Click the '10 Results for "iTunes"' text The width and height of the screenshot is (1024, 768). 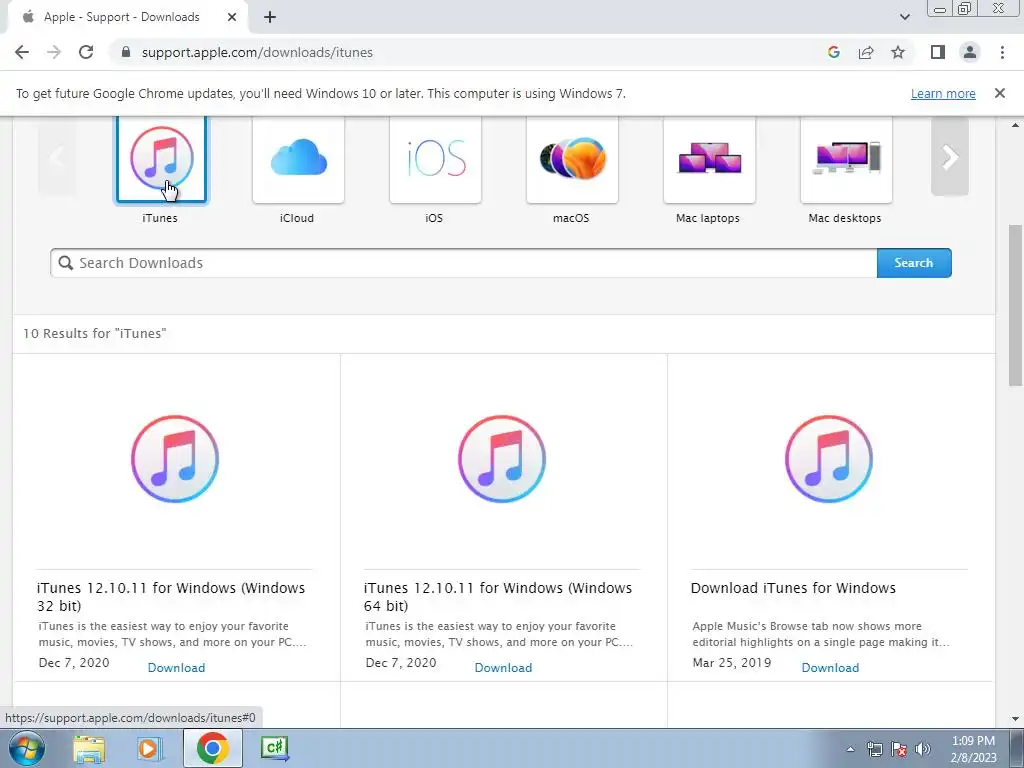click(x=95, y=333)
